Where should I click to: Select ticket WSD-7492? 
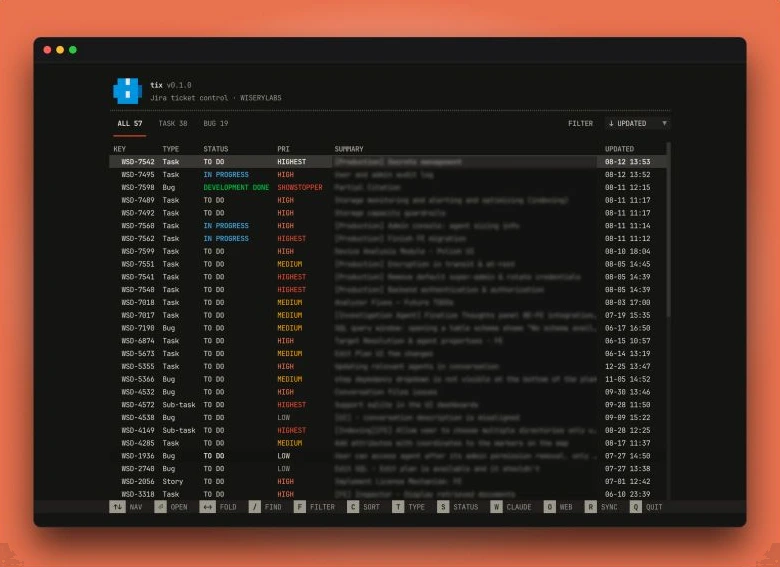[388, 213]
